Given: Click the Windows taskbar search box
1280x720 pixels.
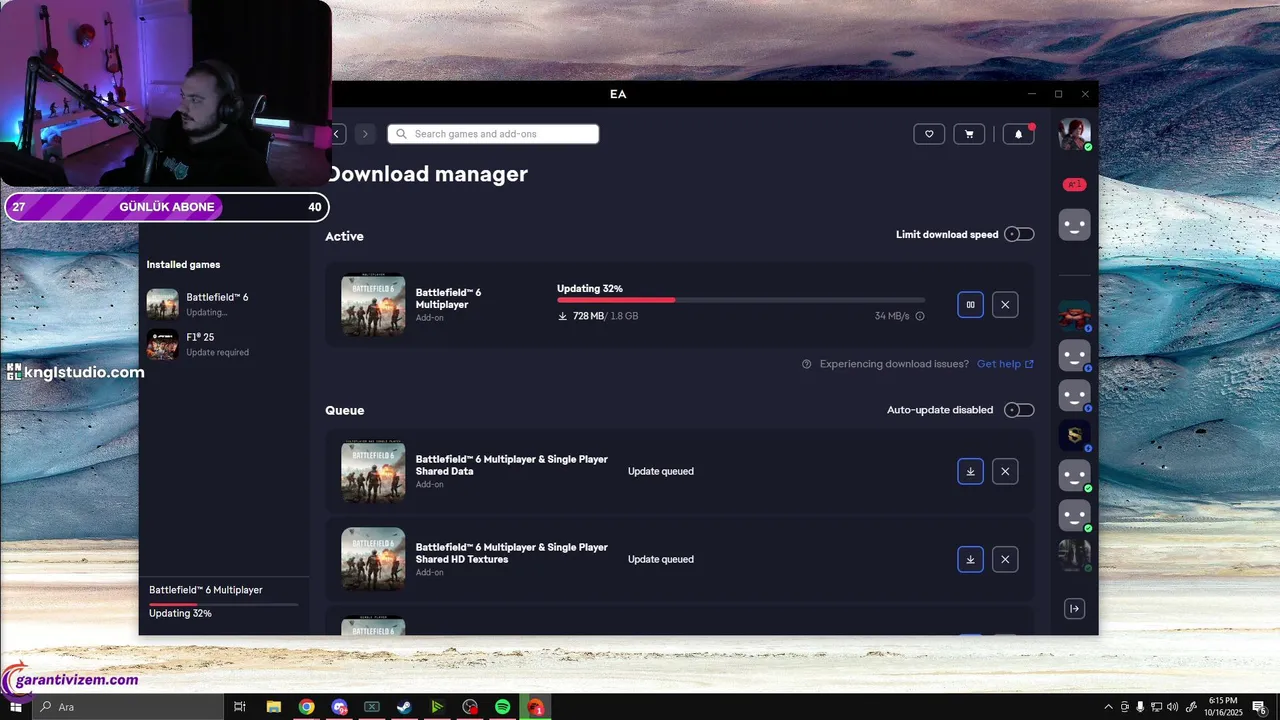Looking at the screenshot, I should 127,707.
